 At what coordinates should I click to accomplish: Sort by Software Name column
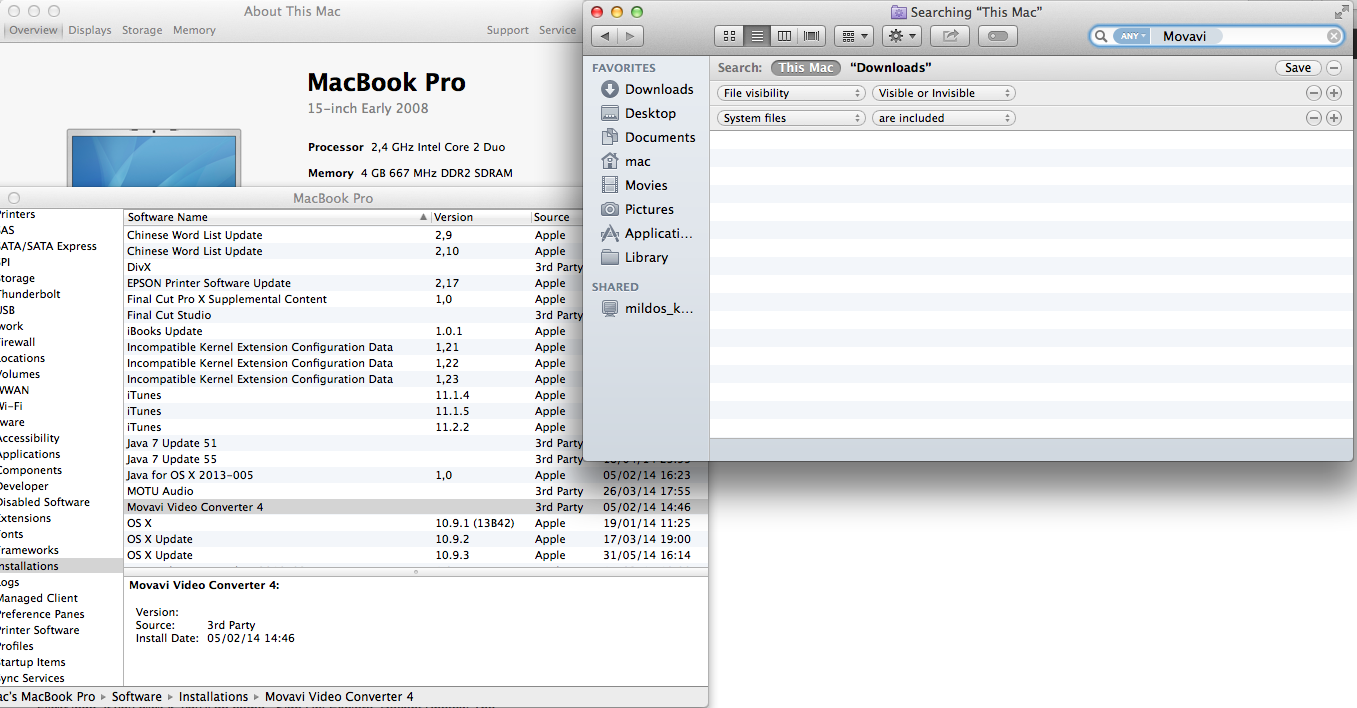pos(277,217)
